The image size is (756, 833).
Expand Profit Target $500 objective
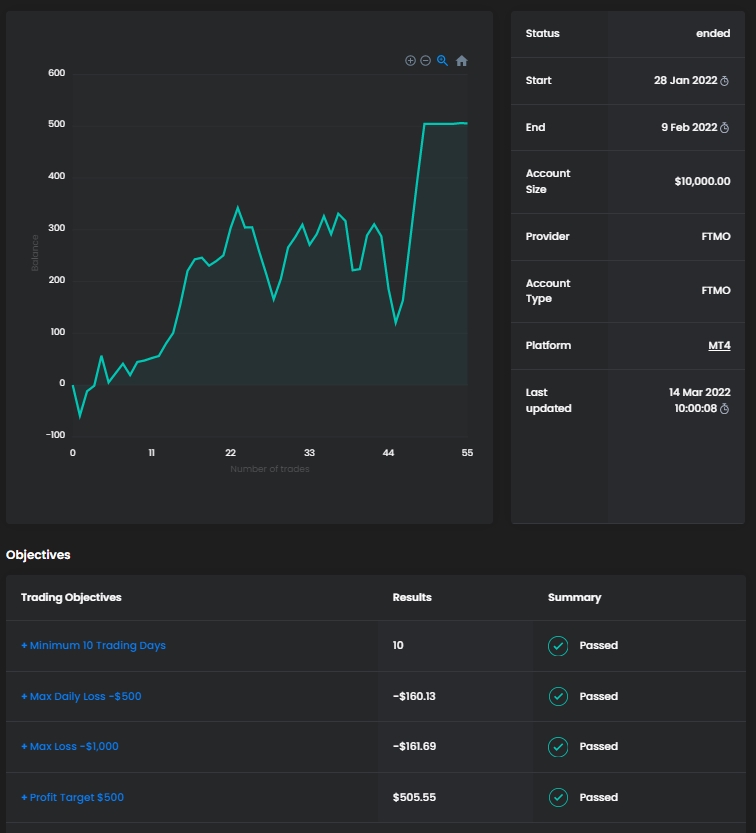[x=72, y=797]
